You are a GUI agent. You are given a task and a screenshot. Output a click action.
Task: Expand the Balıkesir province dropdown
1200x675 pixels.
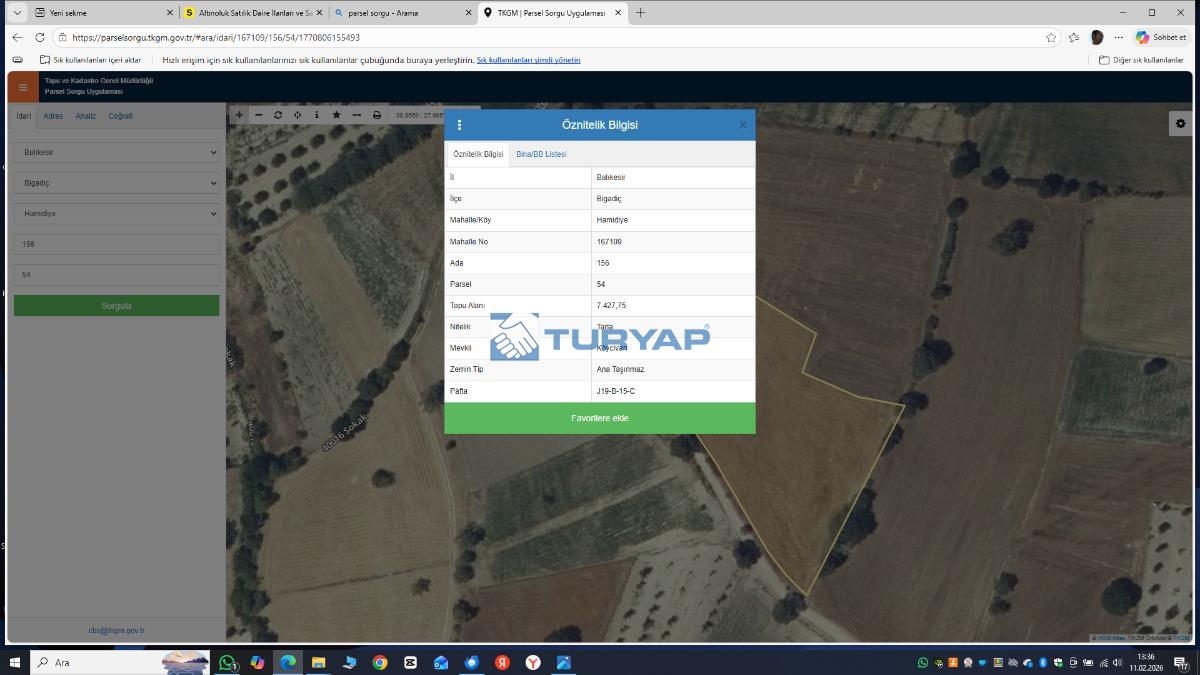[x=116, y=153]
